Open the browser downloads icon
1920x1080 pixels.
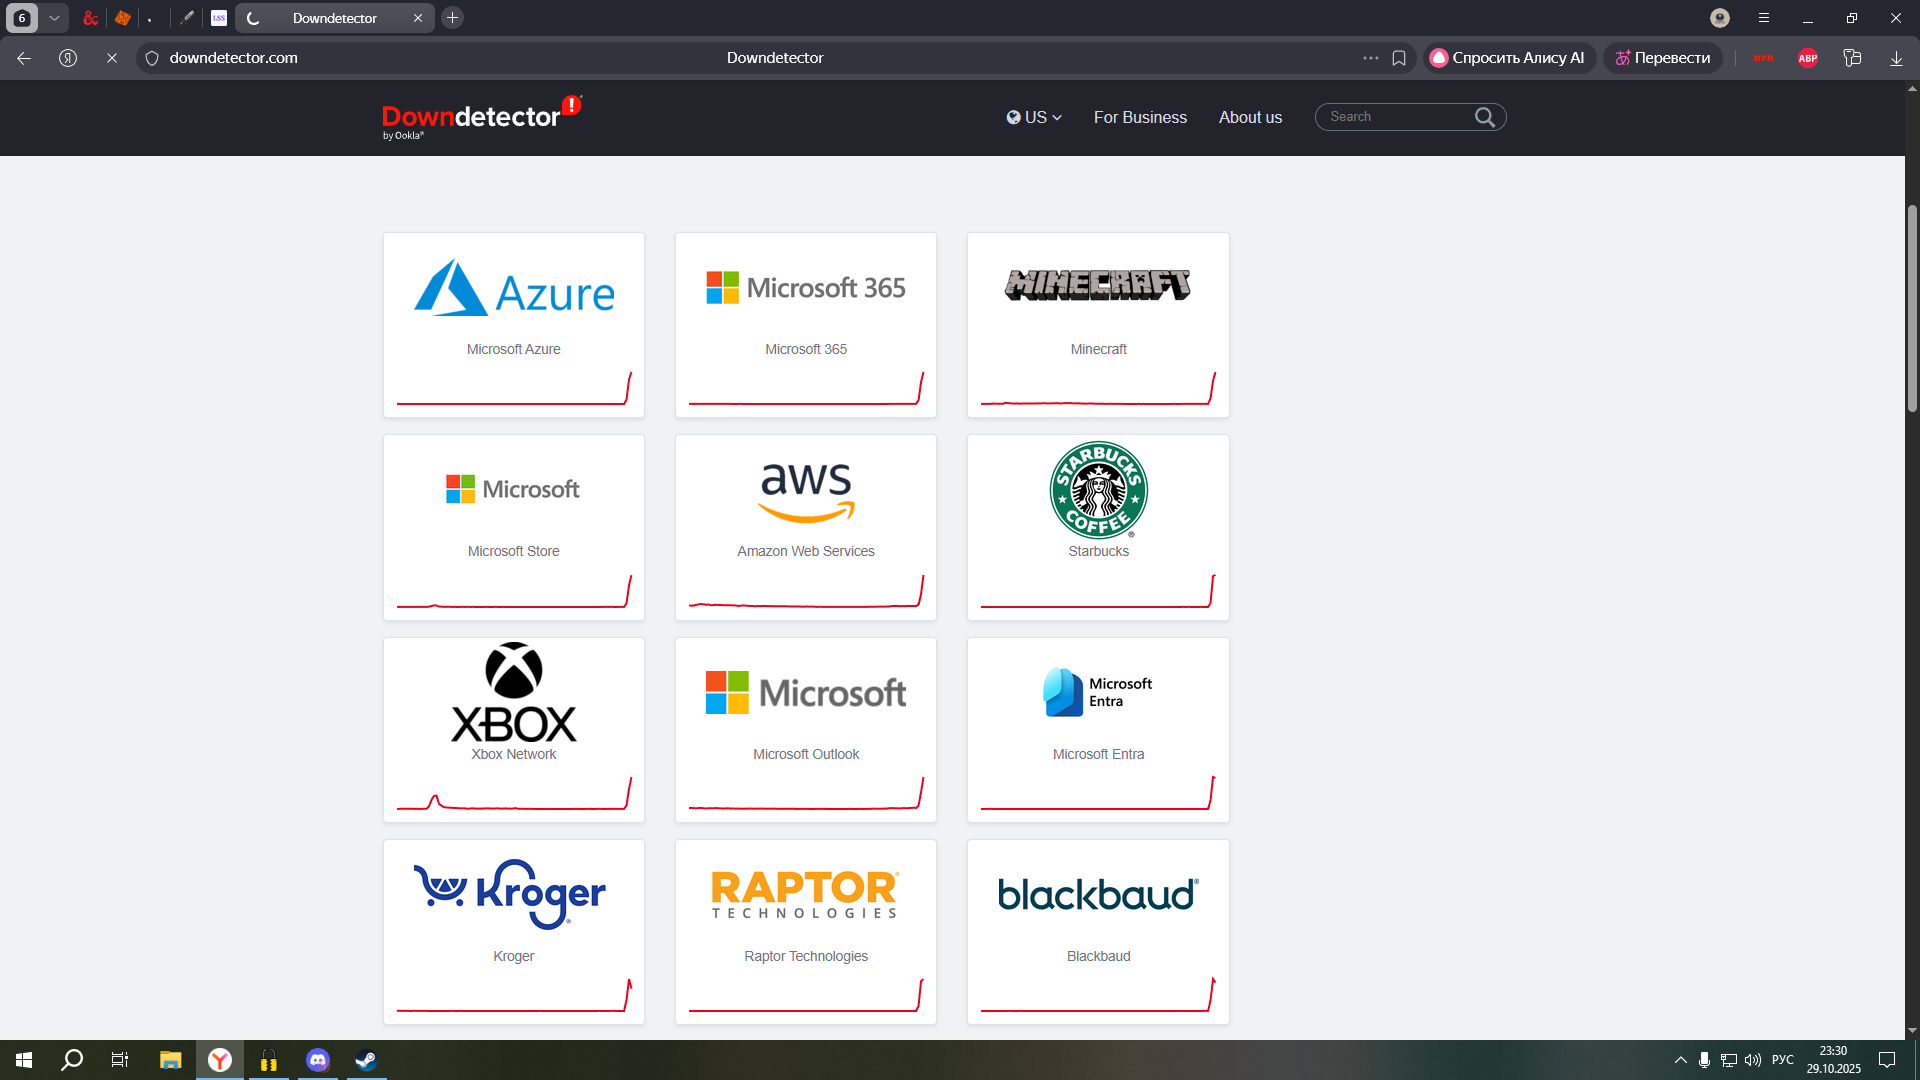[1896, 58]
